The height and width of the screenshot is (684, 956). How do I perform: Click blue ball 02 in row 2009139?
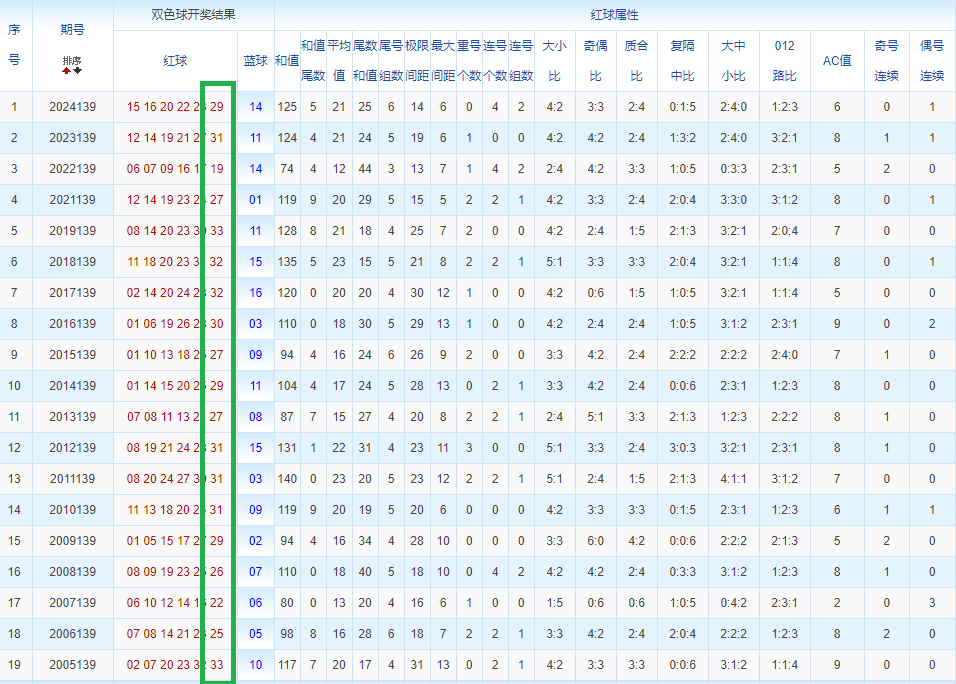point(255,541)
